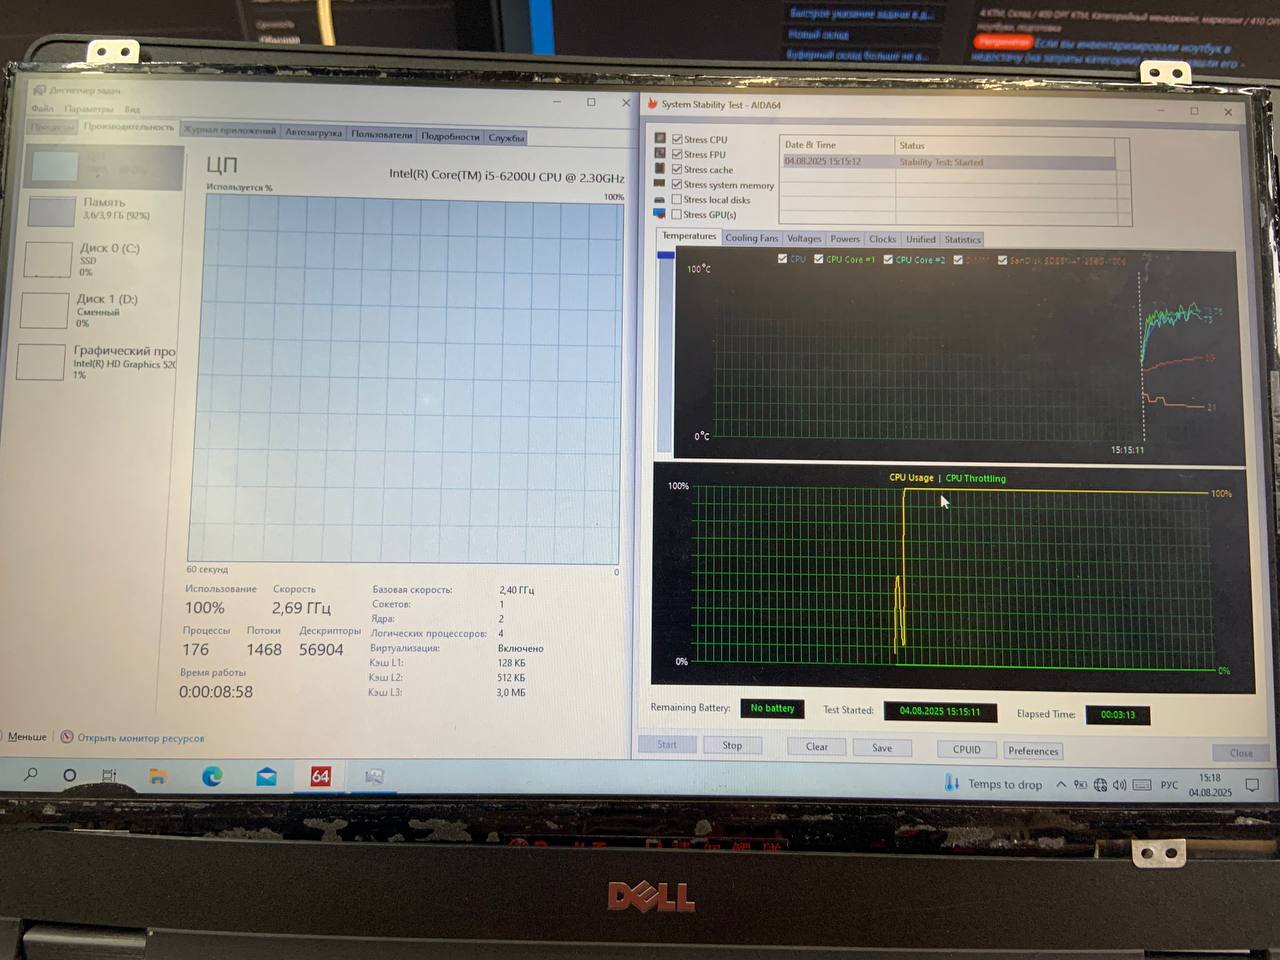
Task: Launch the Mail app from the taskbar
Action: tap(266, 776)
